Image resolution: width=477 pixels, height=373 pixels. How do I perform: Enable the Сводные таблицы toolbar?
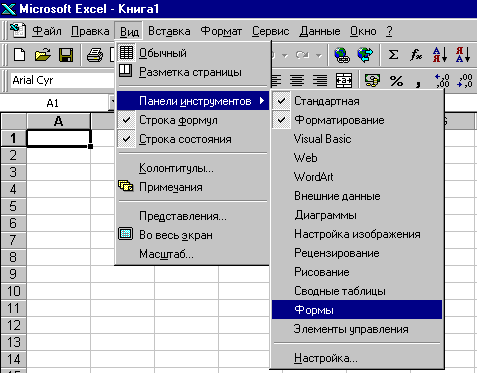[x=357, y=291]
